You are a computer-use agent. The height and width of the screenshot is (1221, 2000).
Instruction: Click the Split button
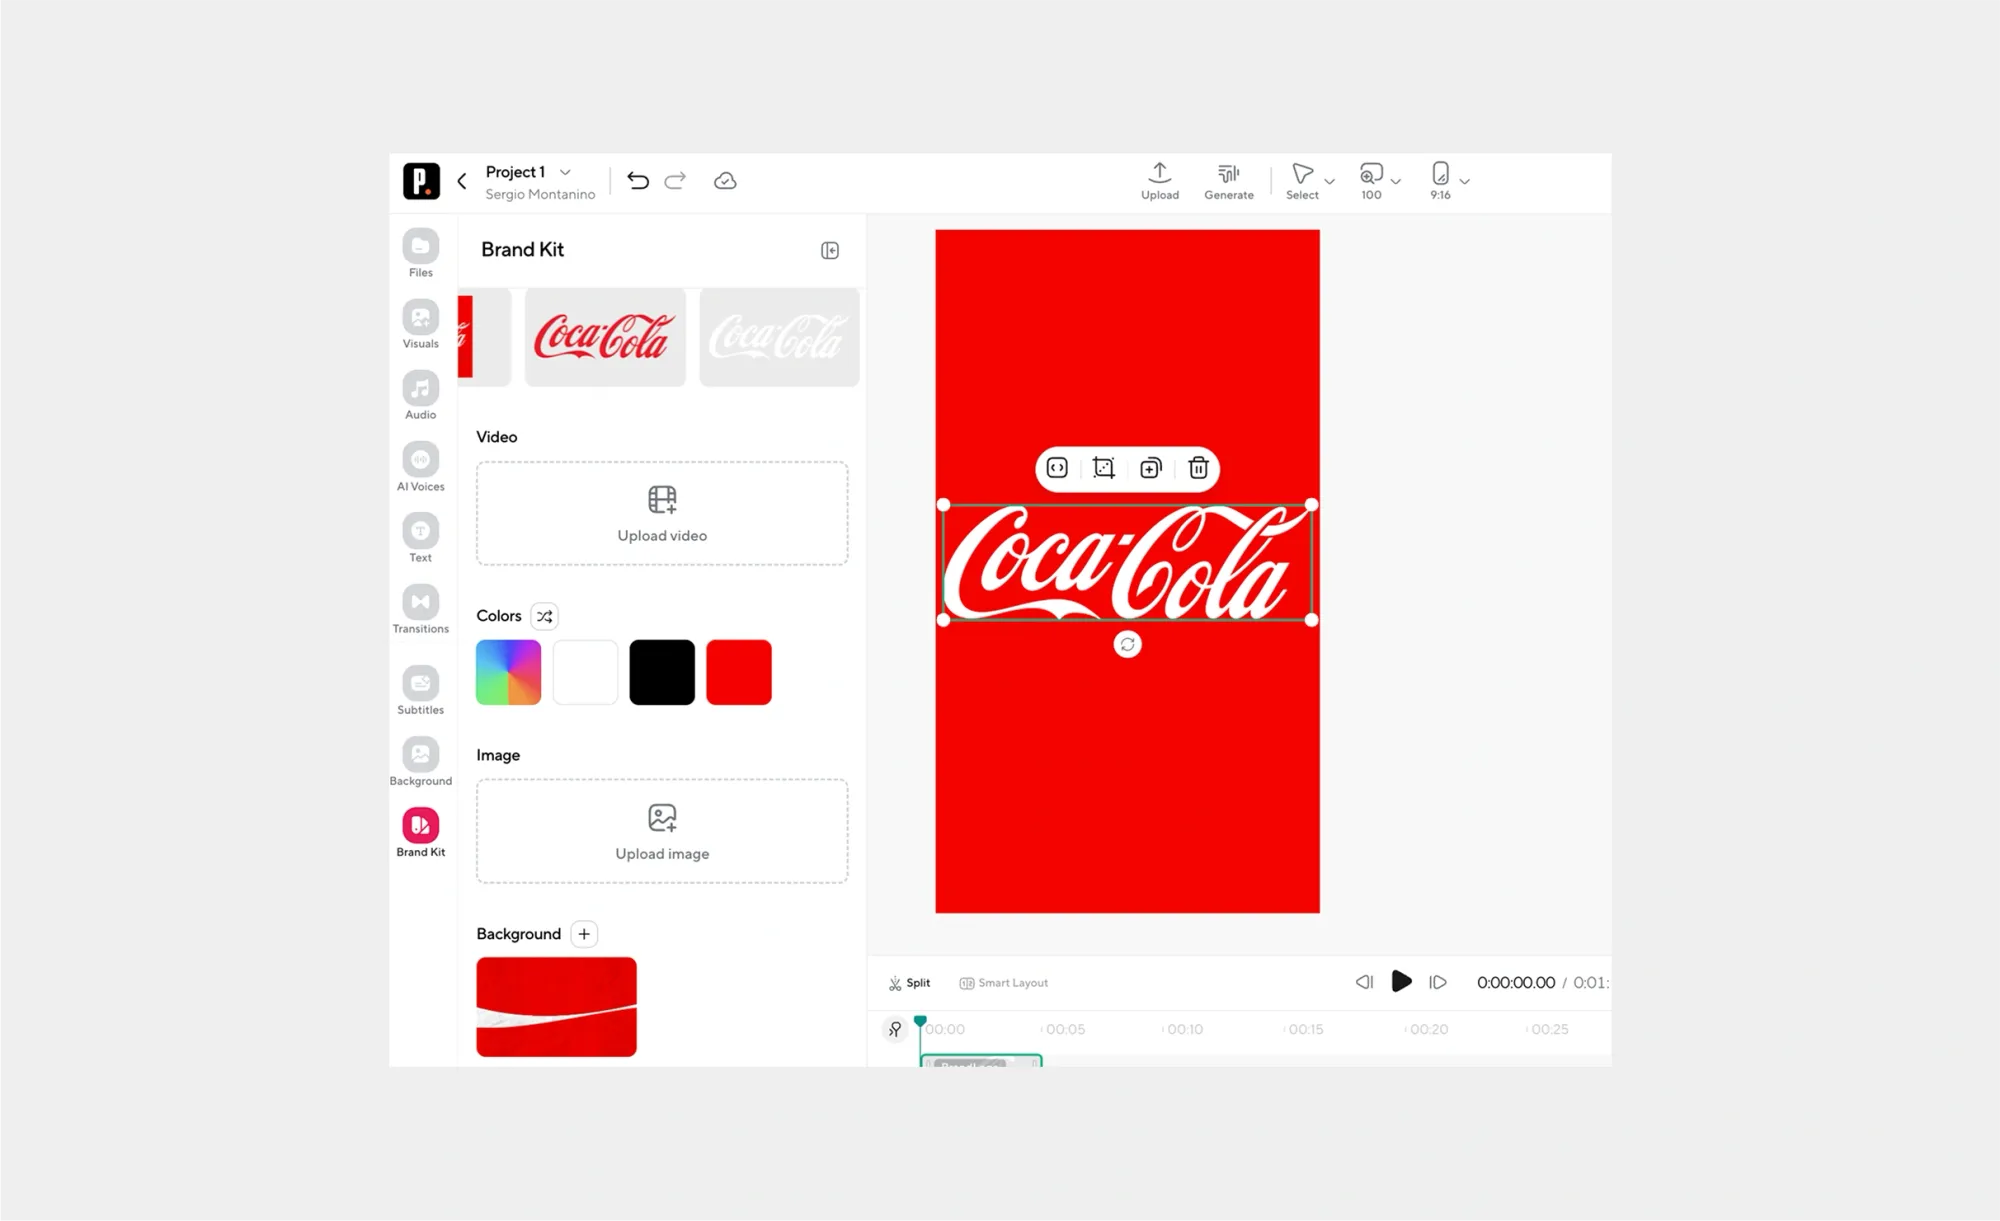pos(909,983)
